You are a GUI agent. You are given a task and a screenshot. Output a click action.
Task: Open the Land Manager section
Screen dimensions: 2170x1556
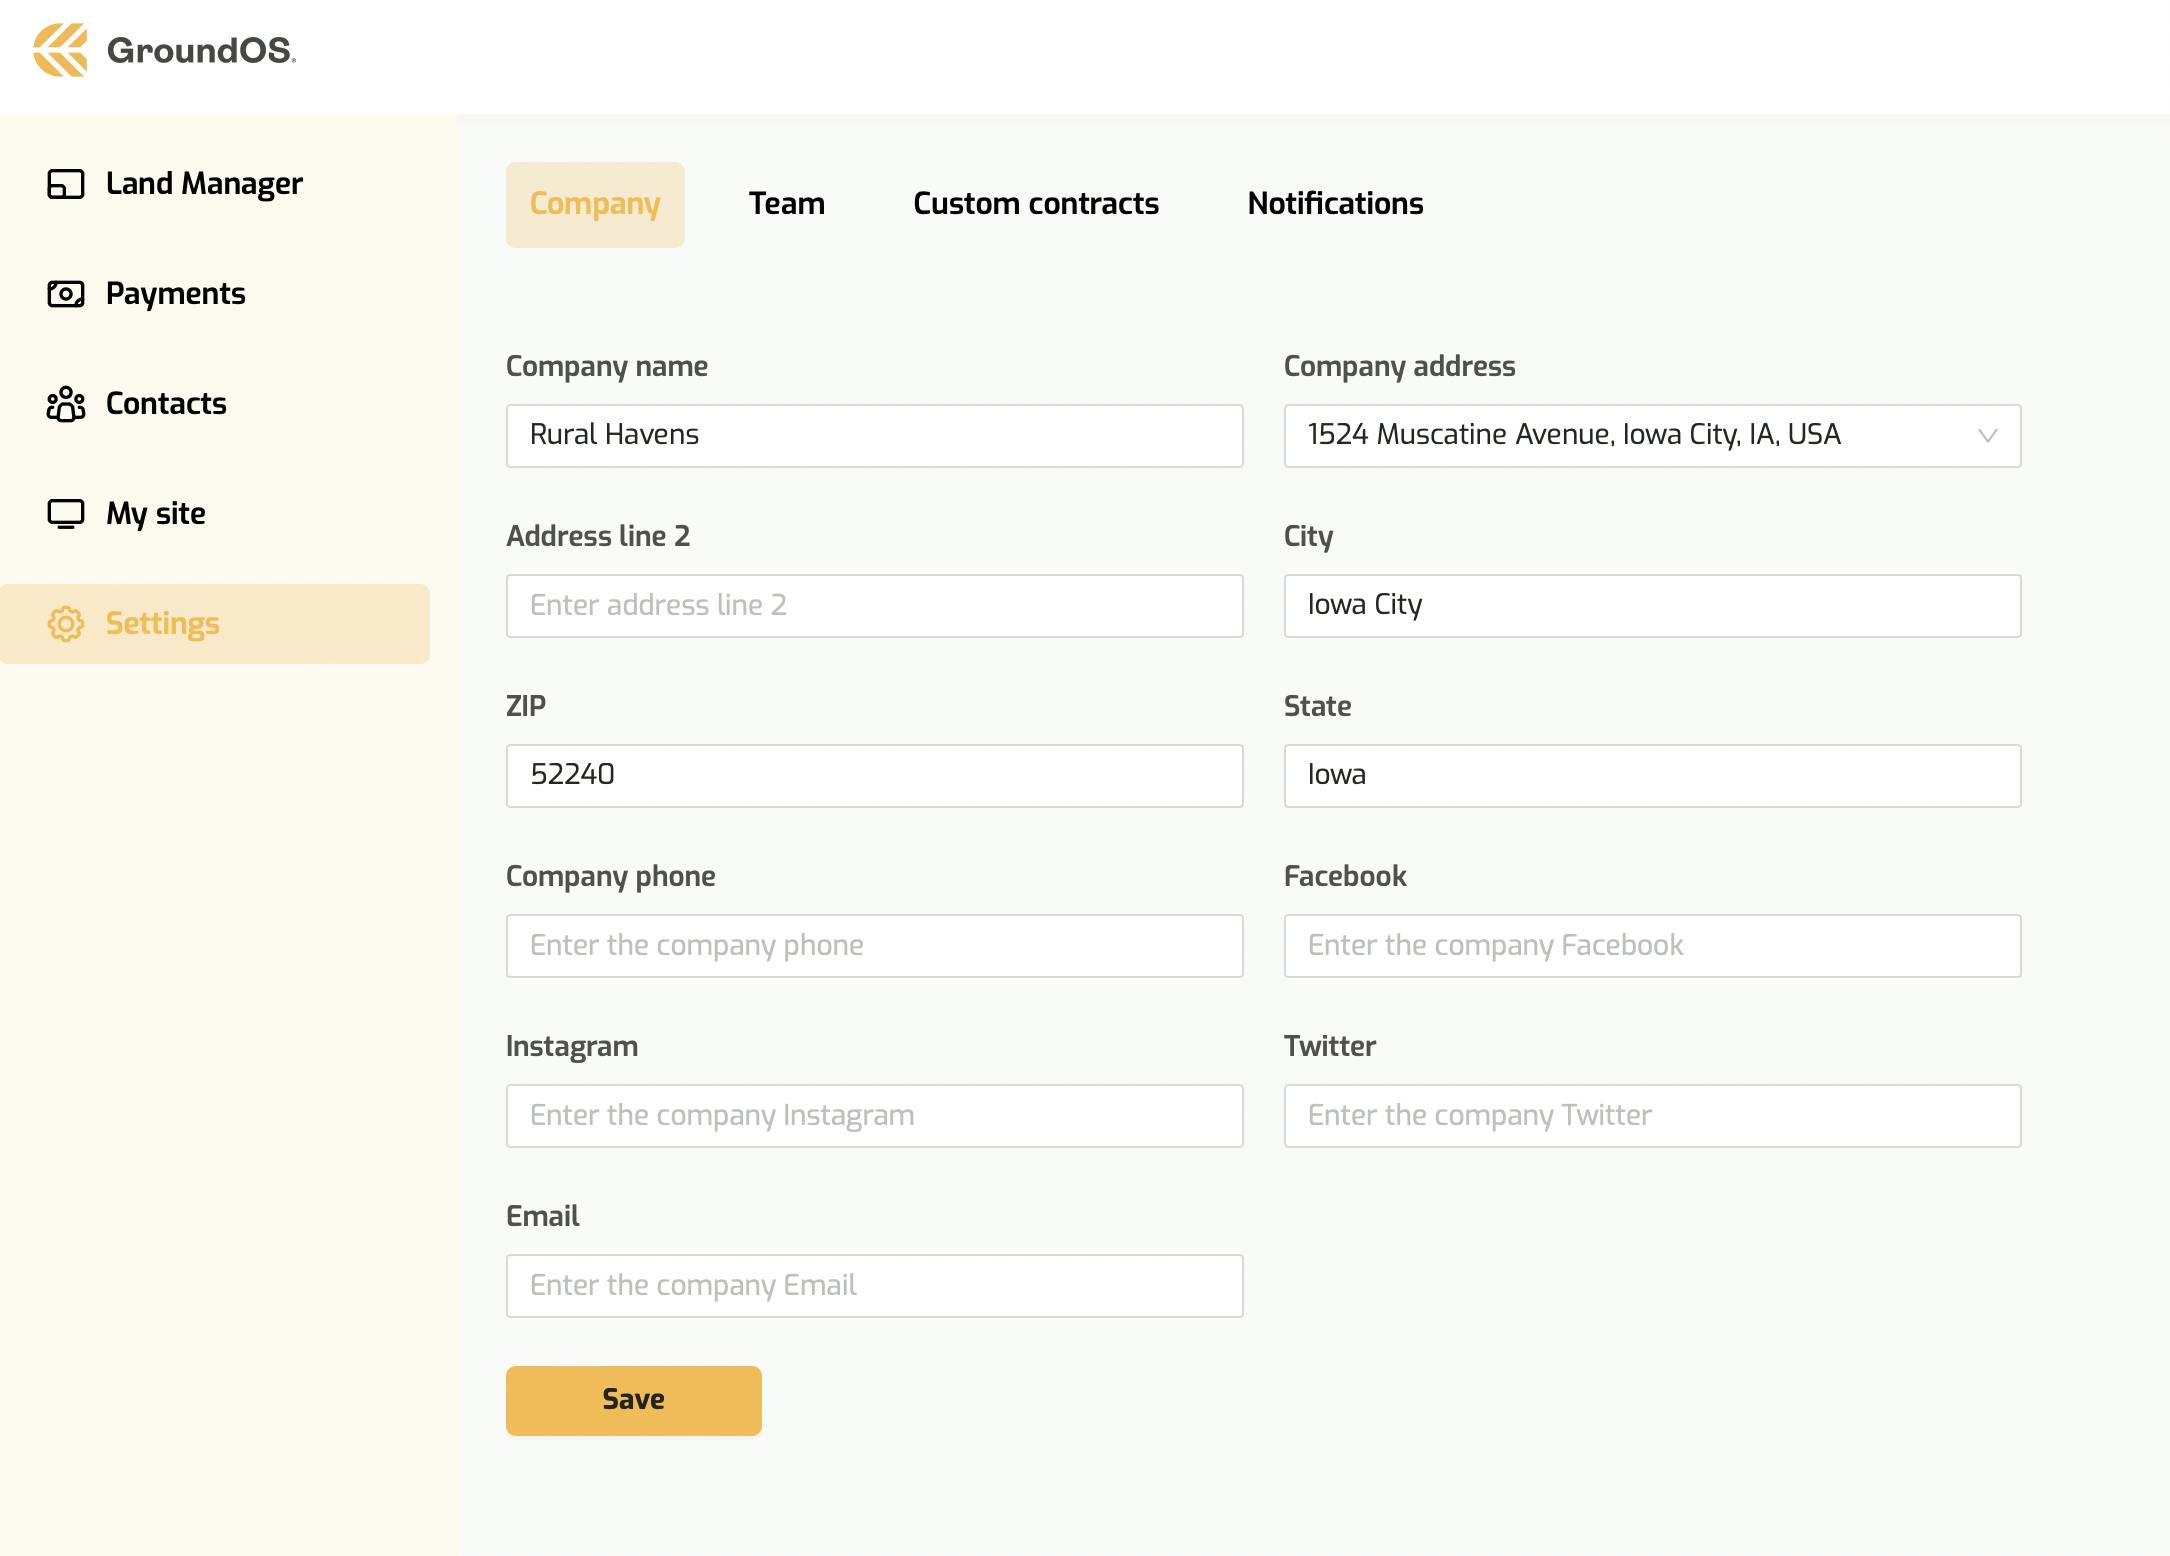tap(205, 182)
